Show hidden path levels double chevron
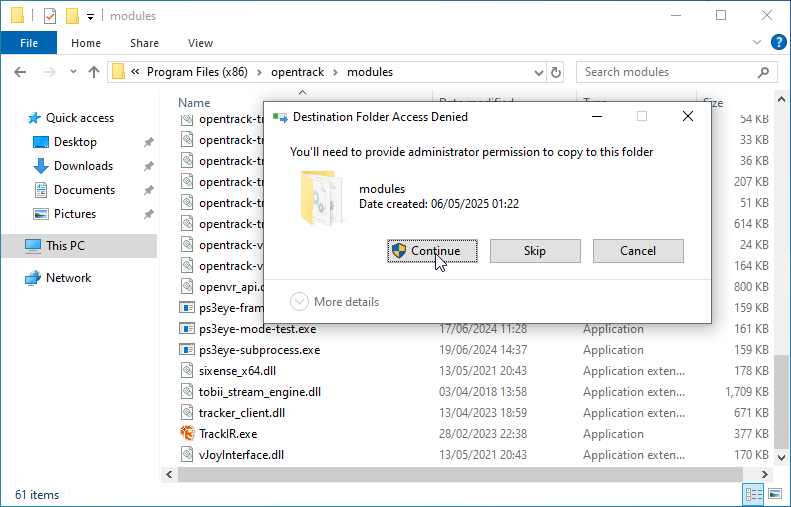Screen dimensions: 791x507 tap(135, 72)
